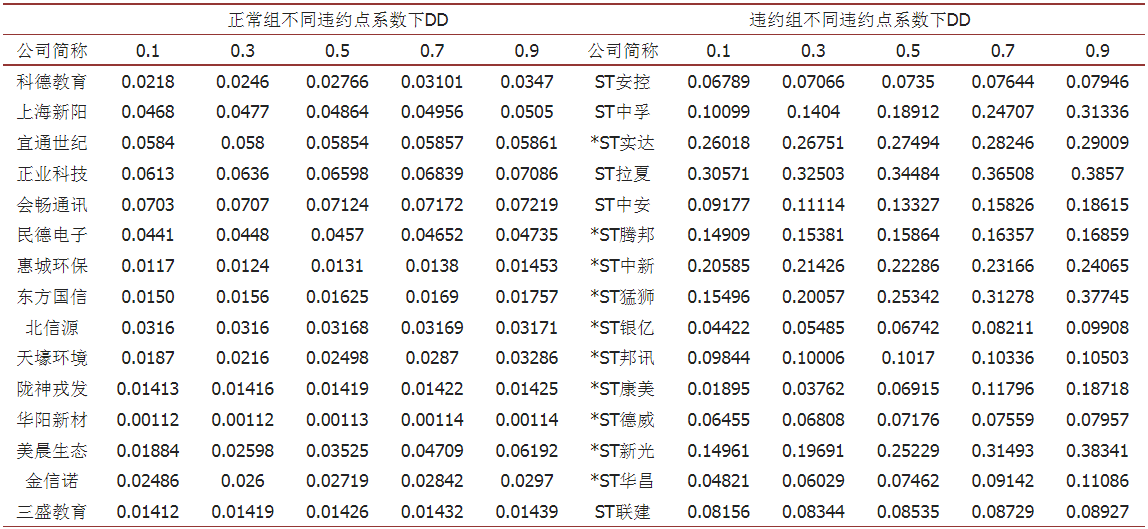Select value 0.38341 for *ST新光
Image resolution: width=1148 pixels, height=529 pixels.
pyautogui.click(x=1097, y=450)
